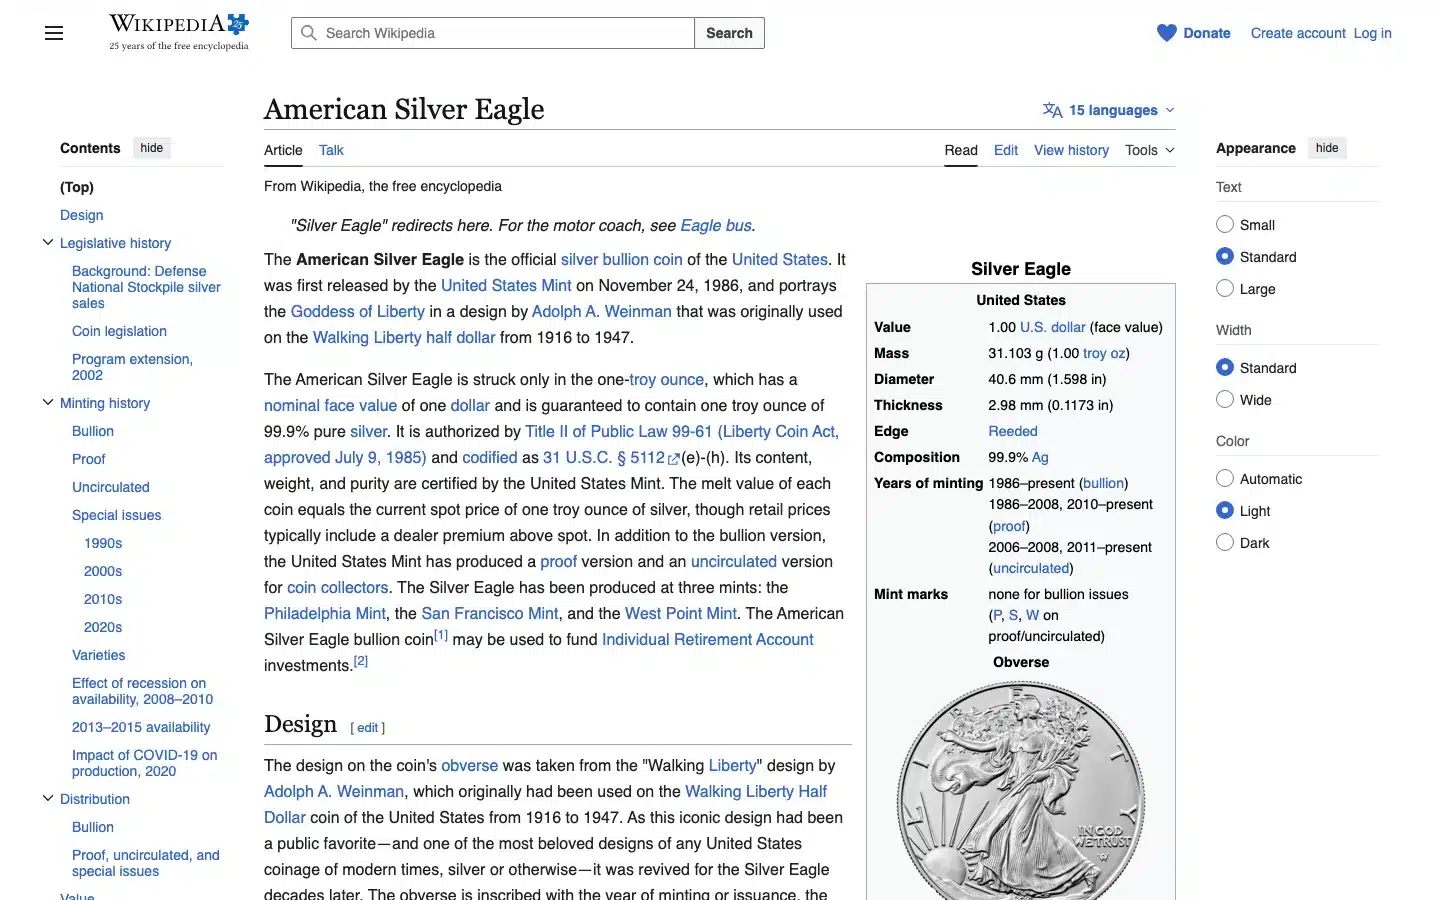Open the silver bullion coin link
This screenshot has width=1440, height=900.
click(x=621, y=259)
